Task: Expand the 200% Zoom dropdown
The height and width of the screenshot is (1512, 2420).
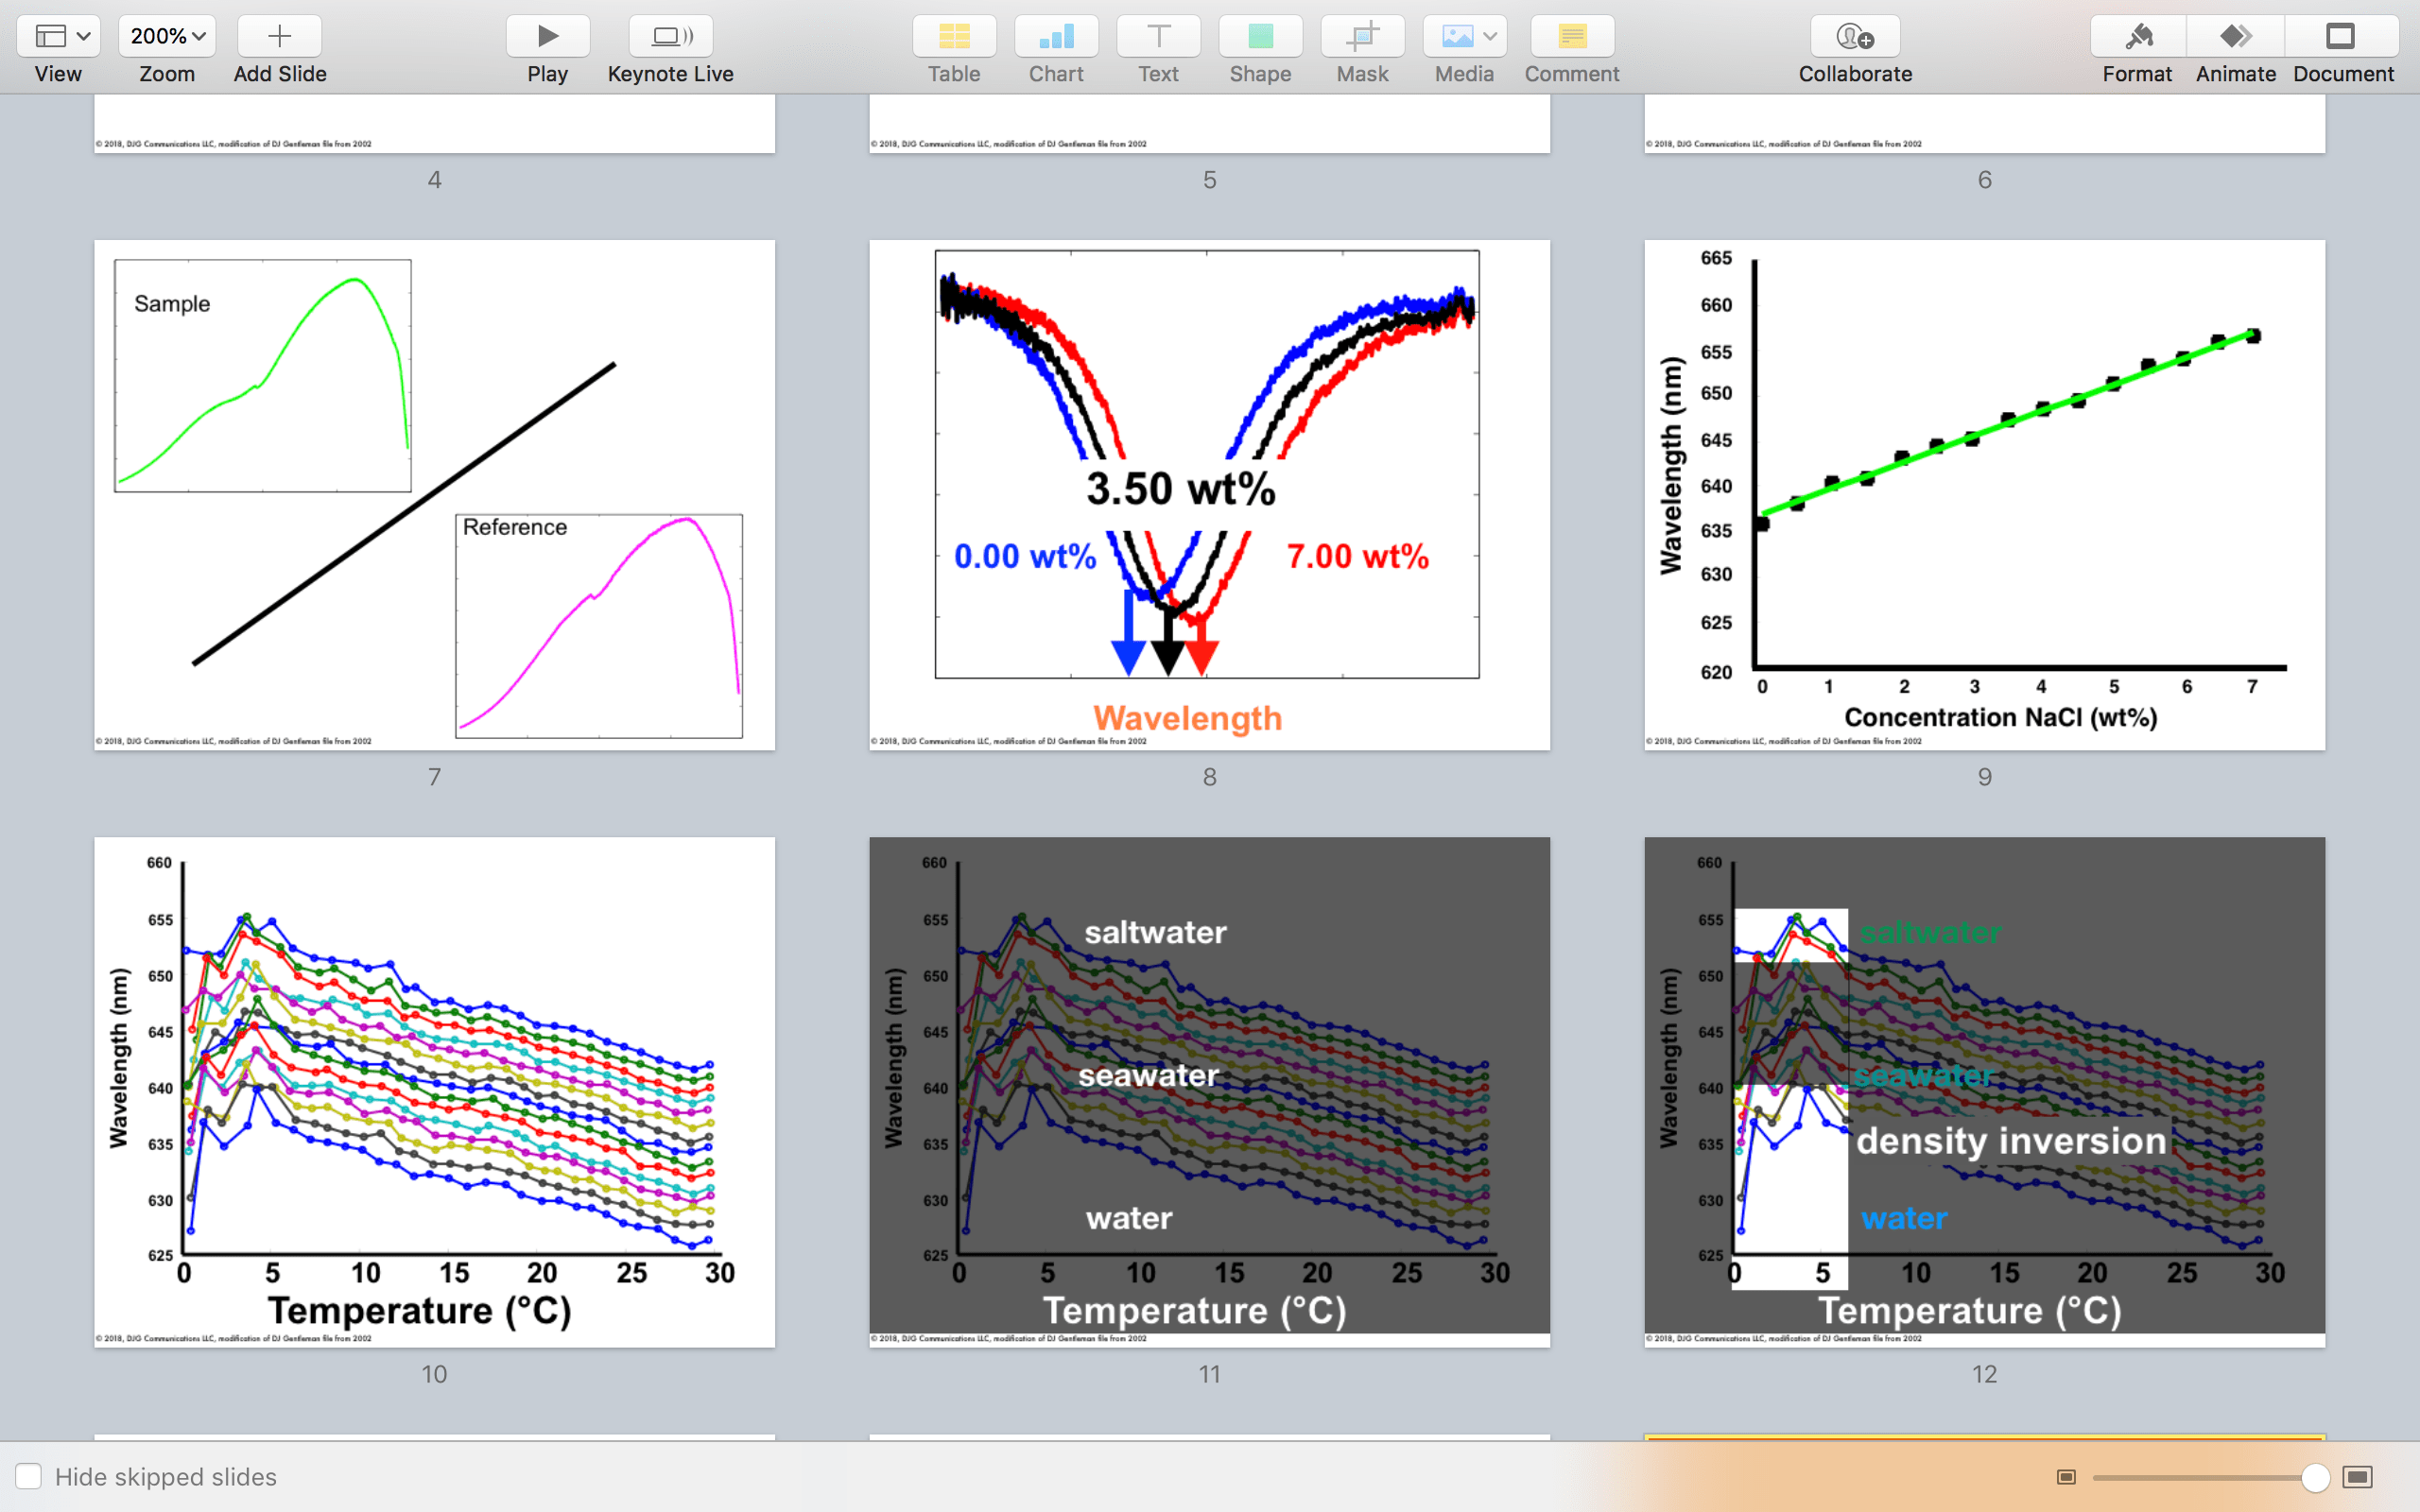Action: tap(167, 37)
